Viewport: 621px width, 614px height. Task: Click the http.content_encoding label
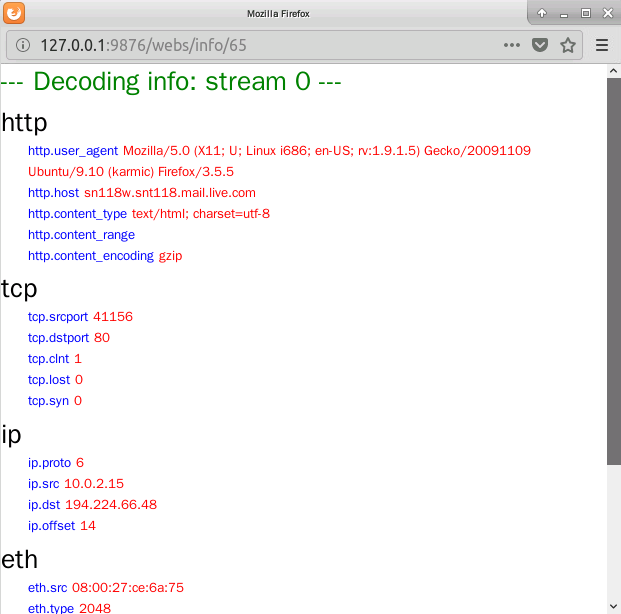(91, 256)
